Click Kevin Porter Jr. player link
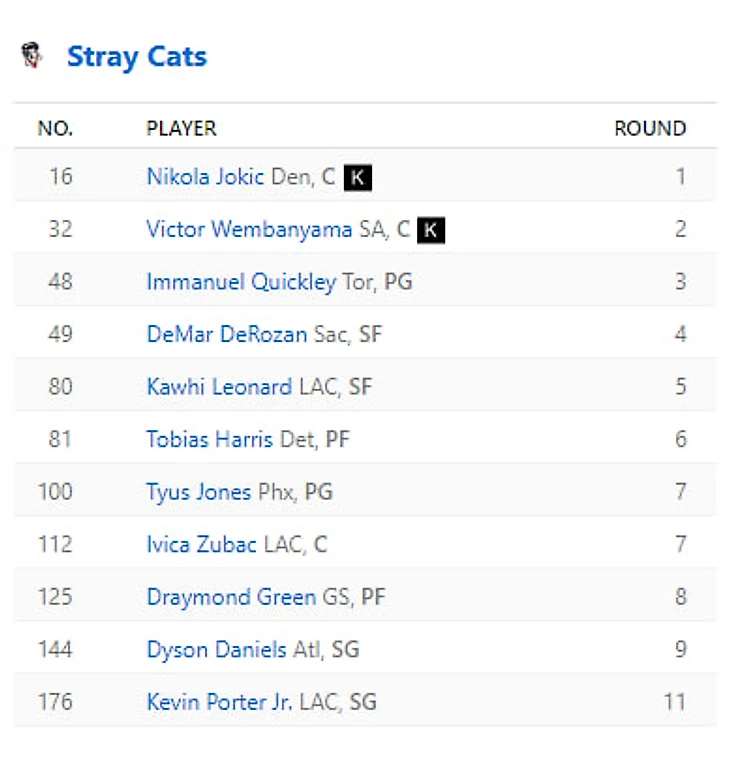The image size is (730, 760). 219,702
